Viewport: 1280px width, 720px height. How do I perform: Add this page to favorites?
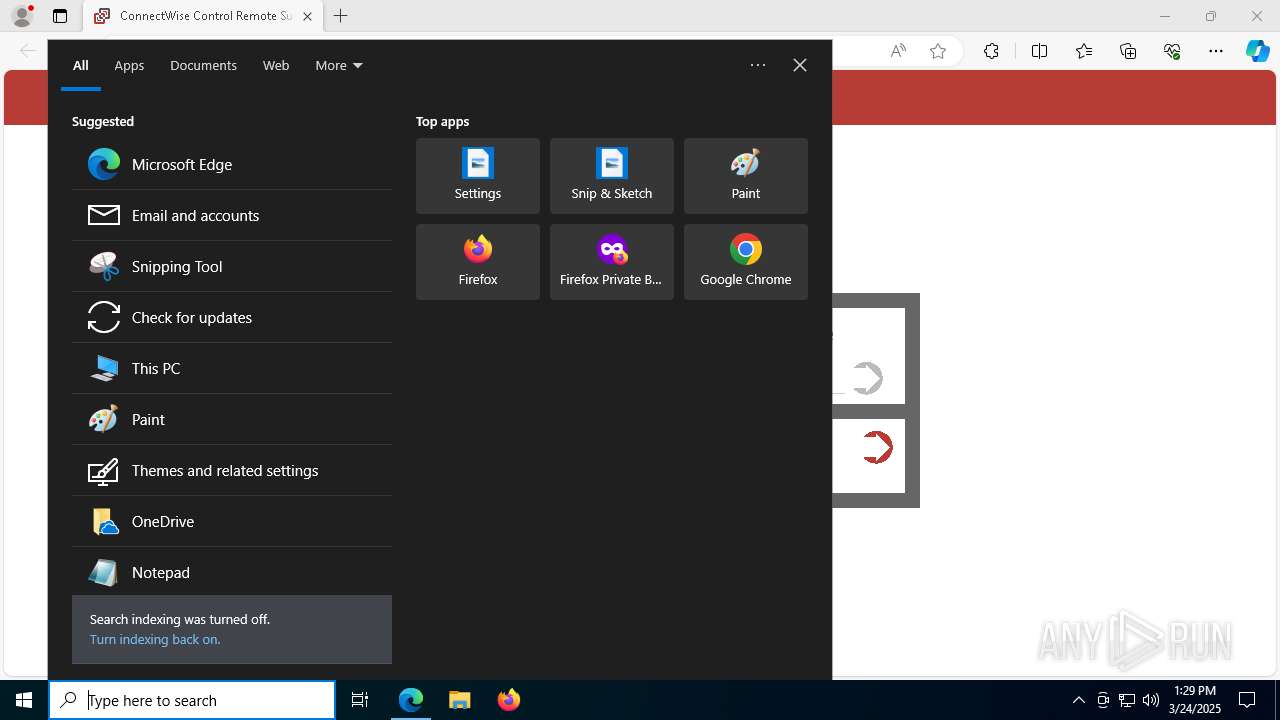click(x=938, y=51)
